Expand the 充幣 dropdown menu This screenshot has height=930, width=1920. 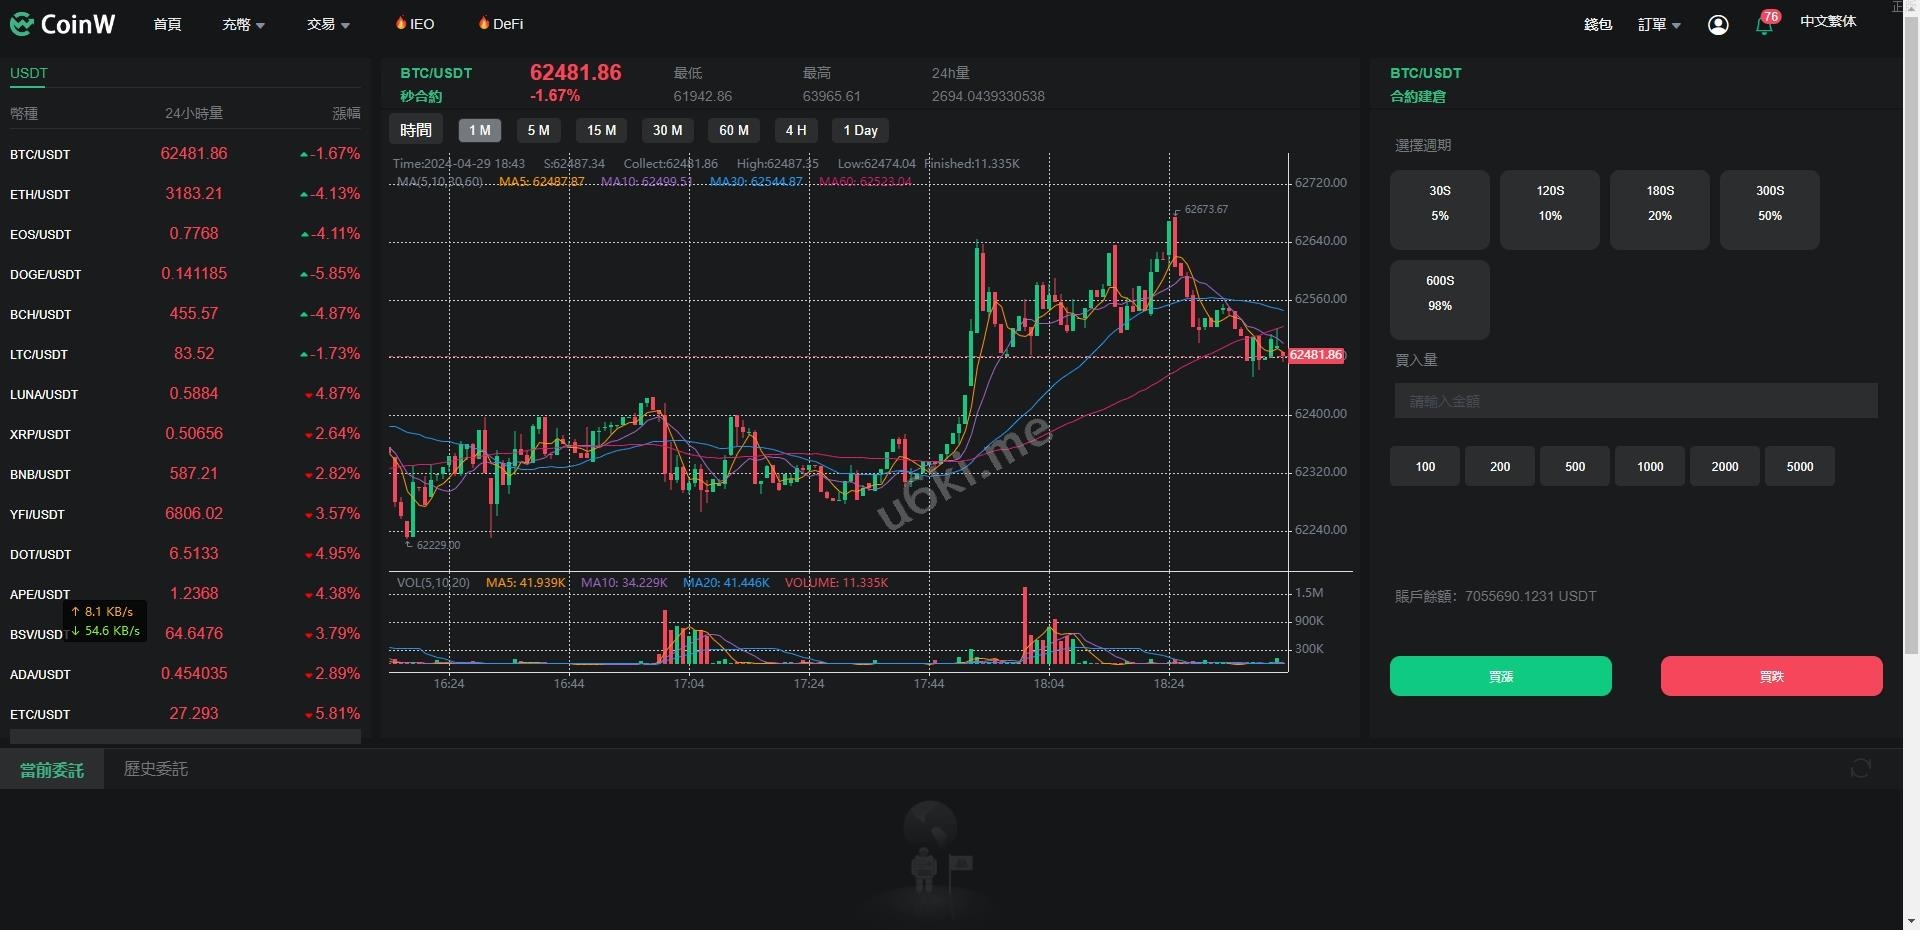243,24
